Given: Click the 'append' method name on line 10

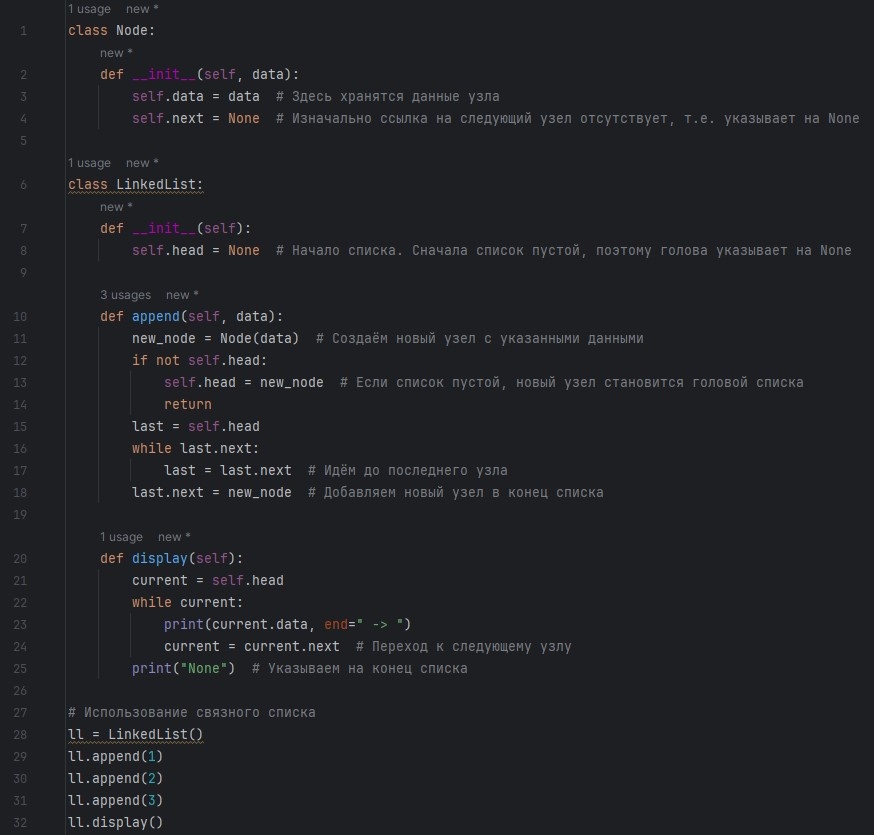Looking at the screenshot, I should tap(156, 317).
